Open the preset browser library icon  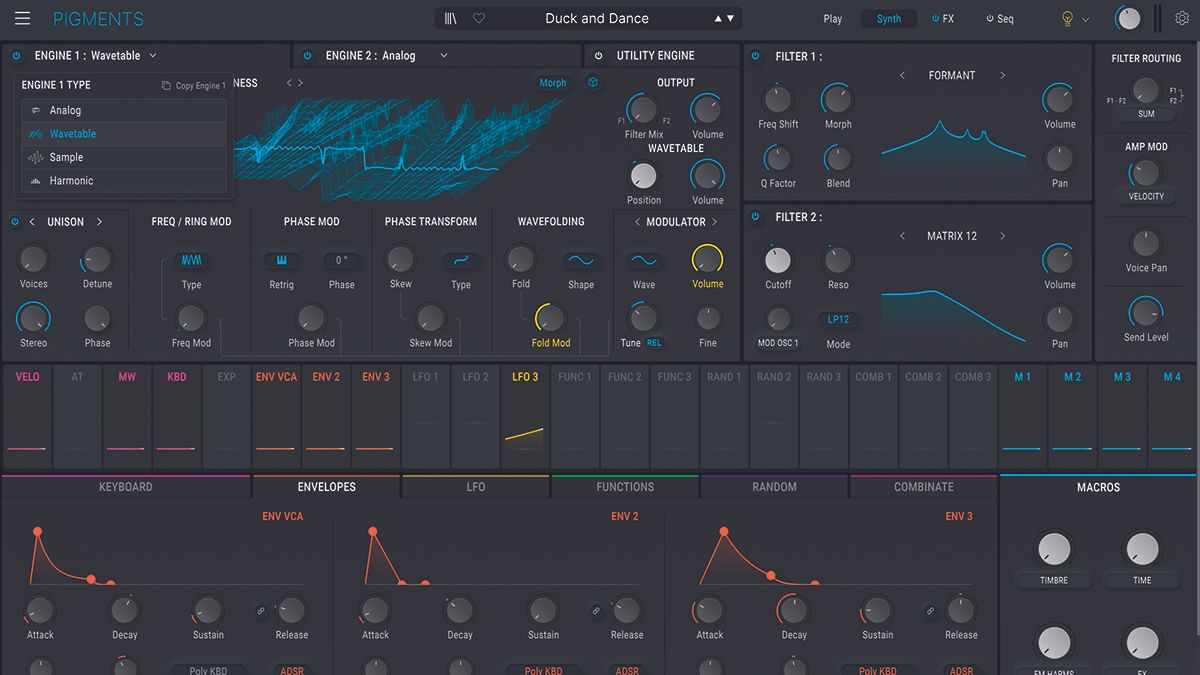click(x=452, y=18)
